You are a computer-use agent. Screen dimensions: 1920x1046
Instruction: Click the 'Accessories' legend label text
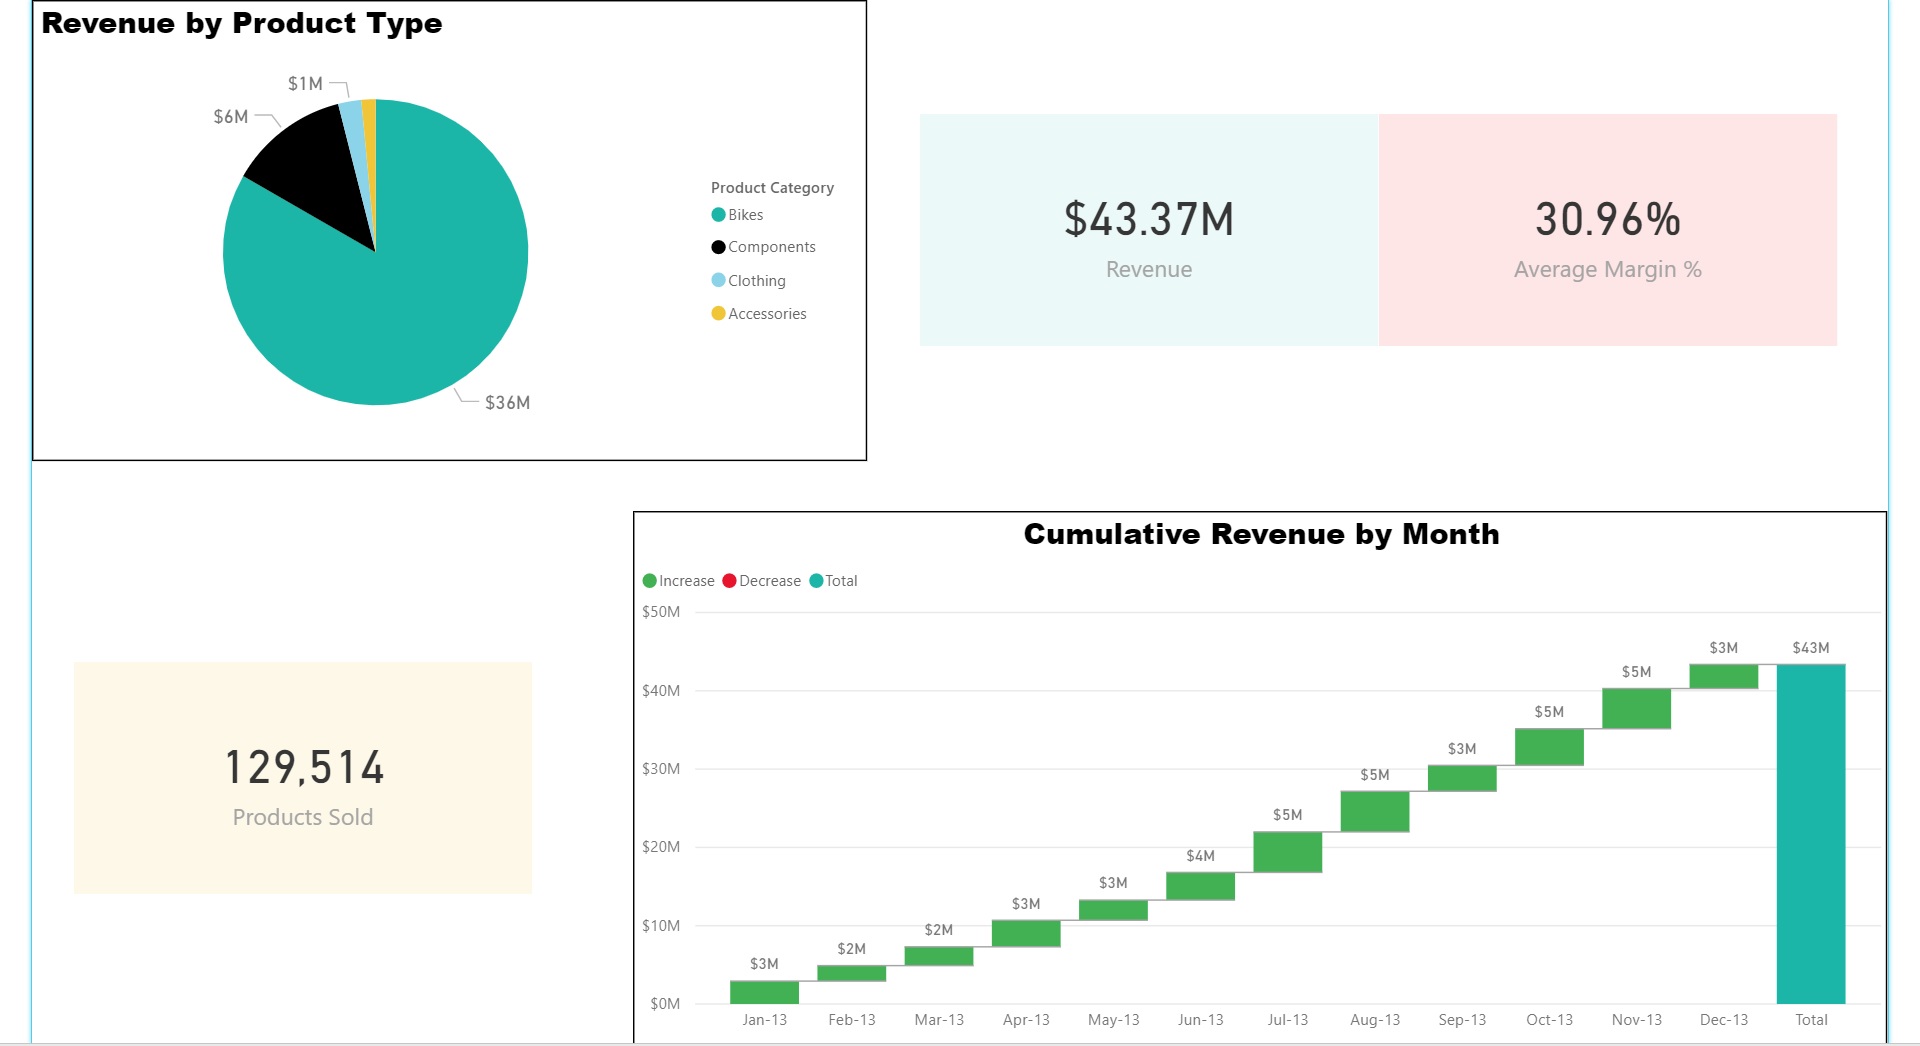767,314
